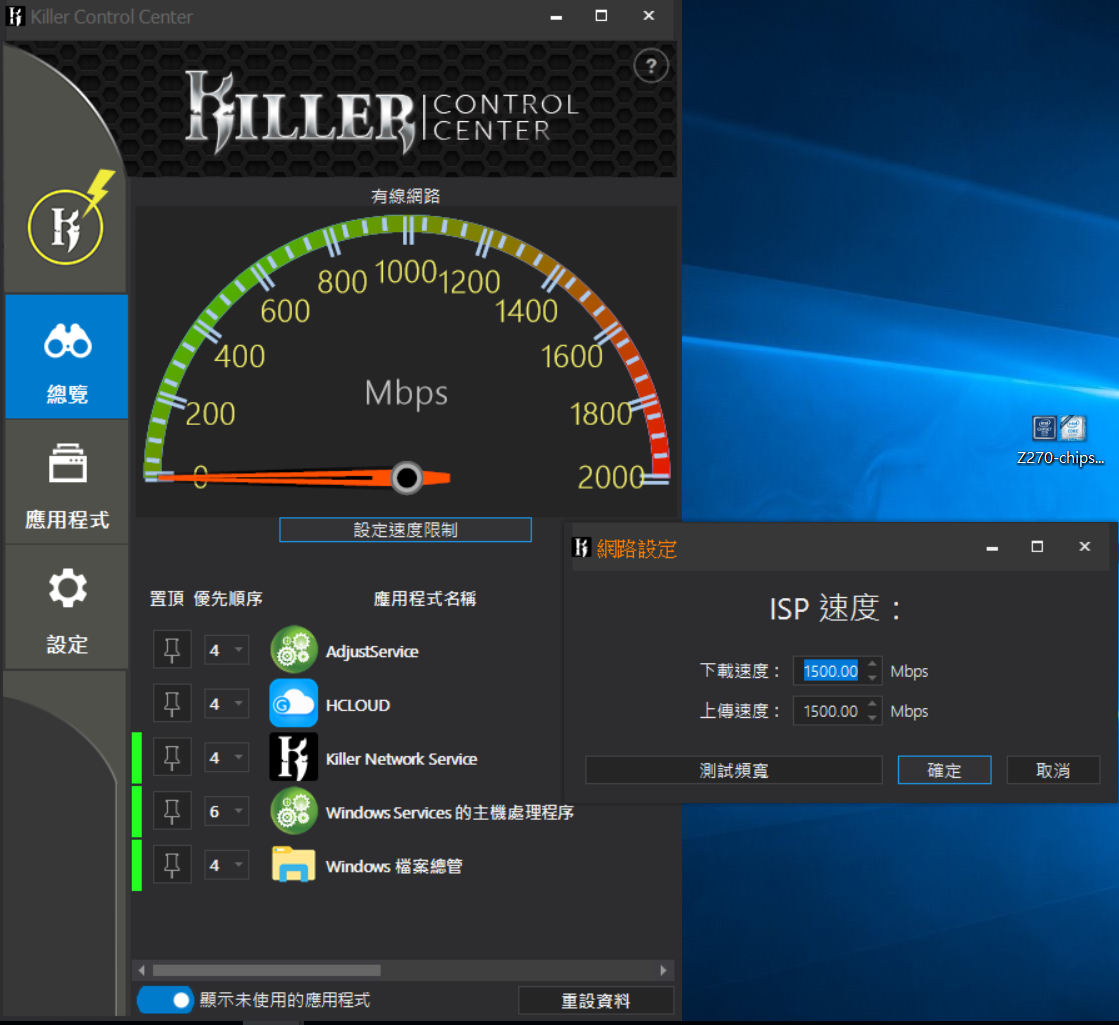Click the 取消 cancel button
1119x1025 pixels.
coord(1053,770)
